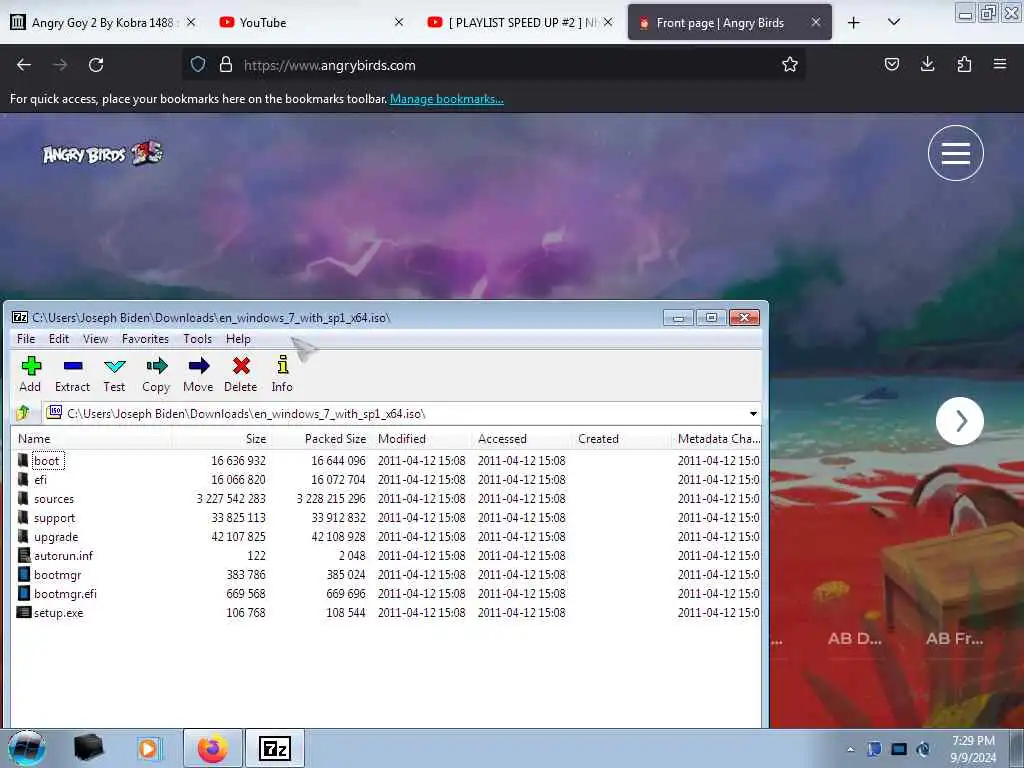Sort by the Created column header
The width and height of the screenshot is (1024, 768).
click(621, 439)
